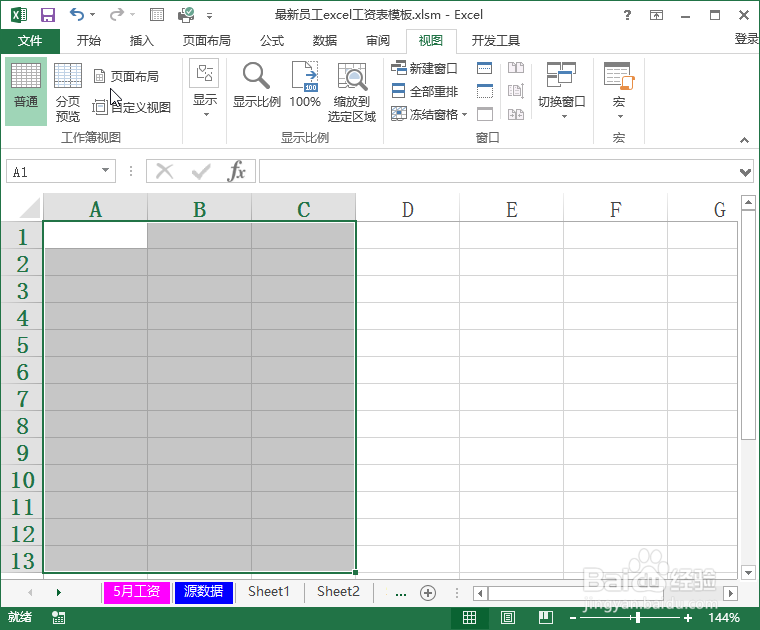Open the 源数据 sheet tab
Image resolution: width=760 pixels, height=630 pixels.
(204, 592)
